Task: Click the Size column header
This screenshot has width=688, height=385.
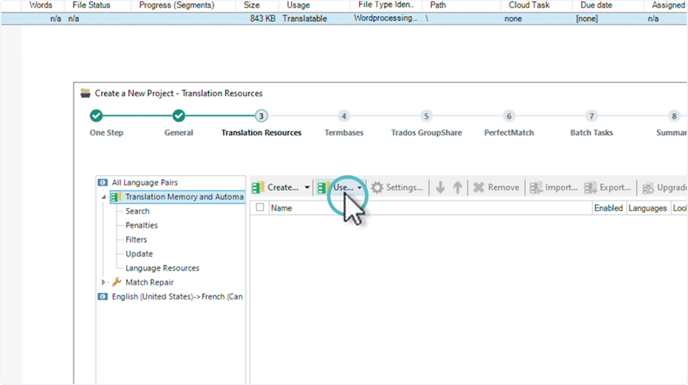Action: pyautogui.click(x=252, y=5)
